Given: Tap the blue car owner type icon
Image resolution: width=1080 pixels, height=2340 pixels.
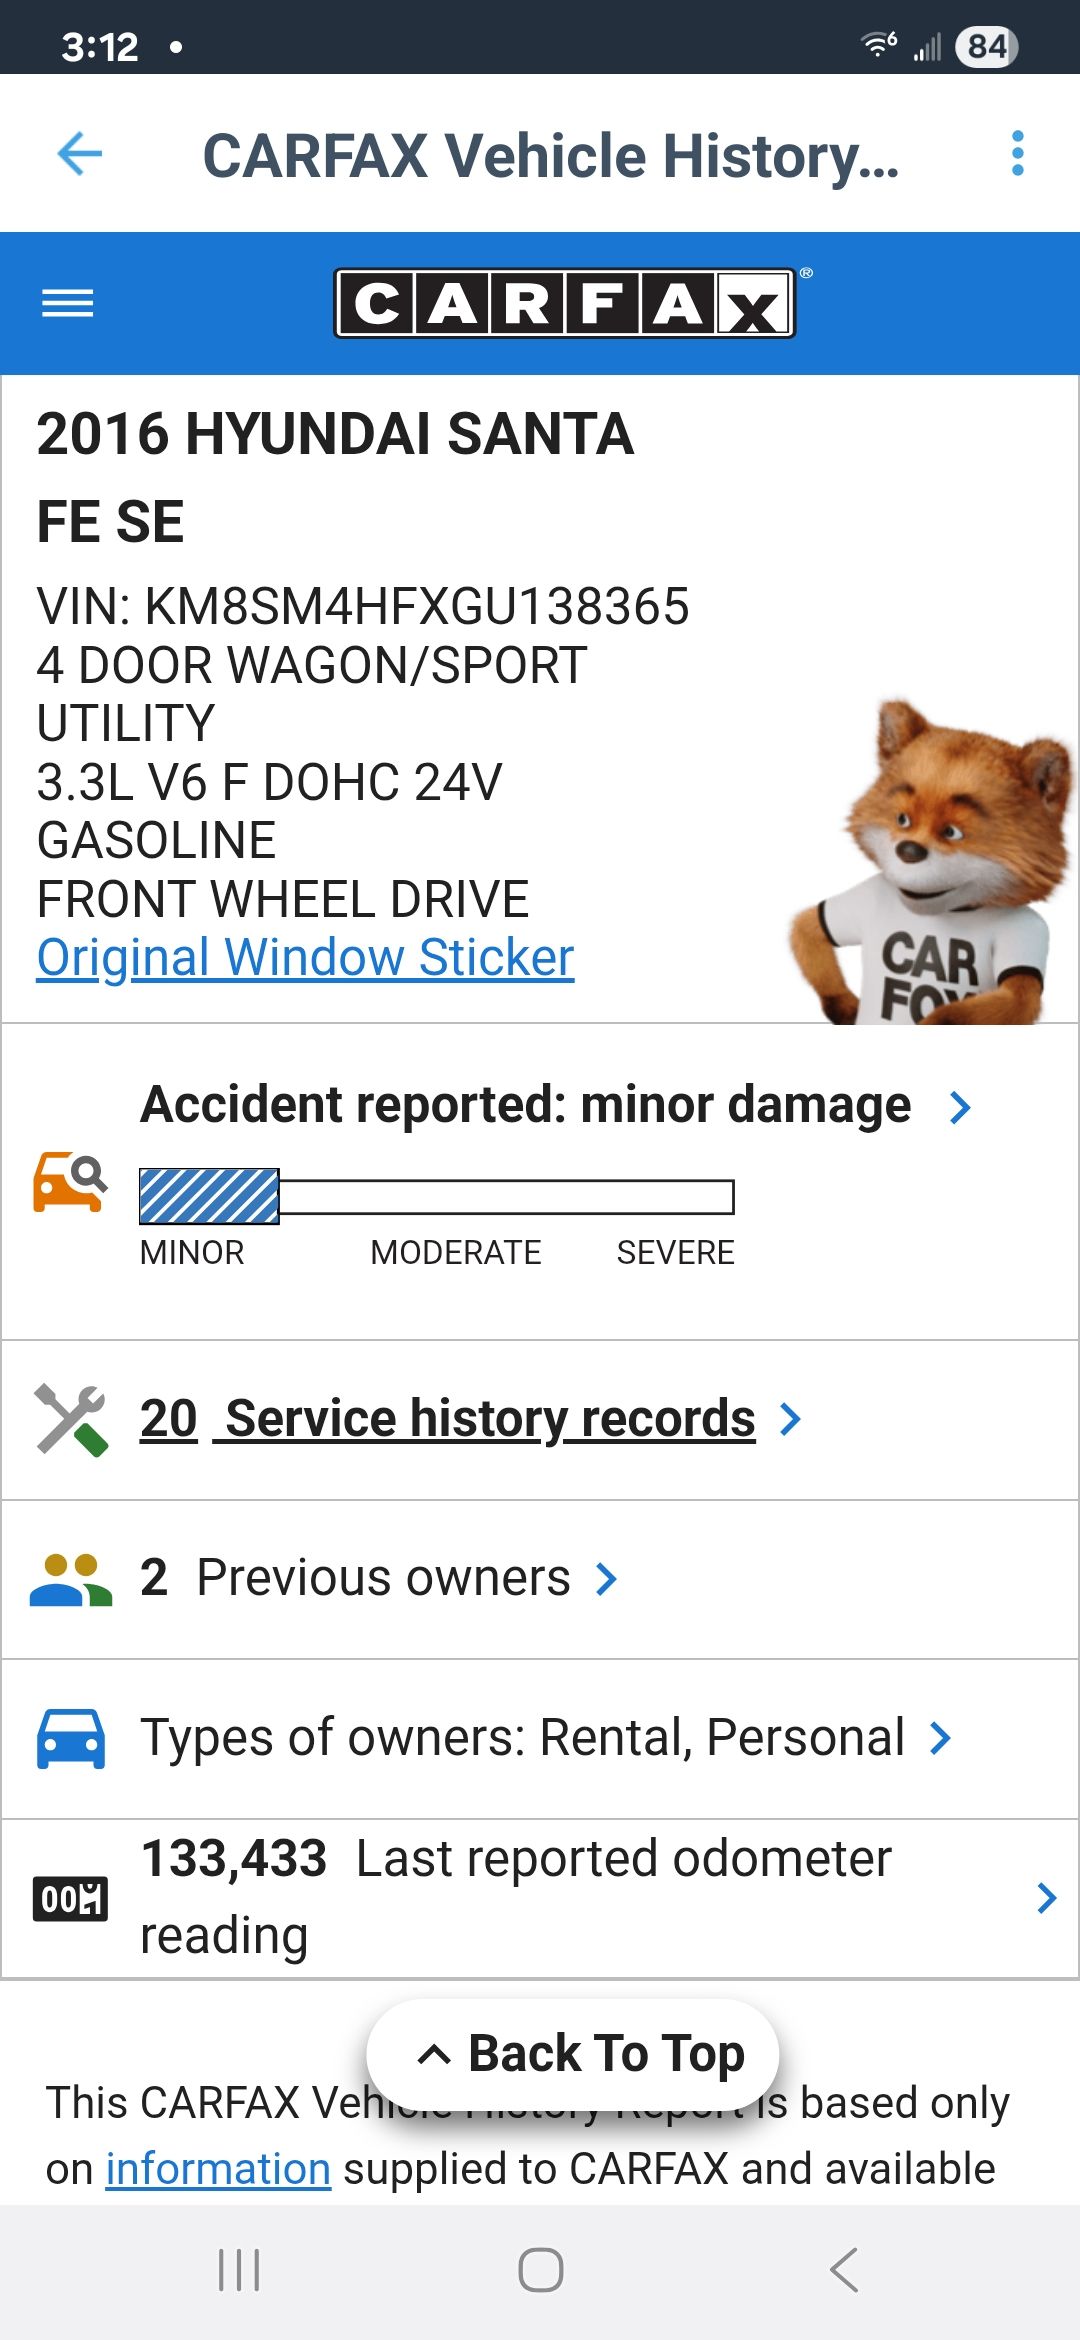Looking at the screenshot, I should tap(70, 1739).
